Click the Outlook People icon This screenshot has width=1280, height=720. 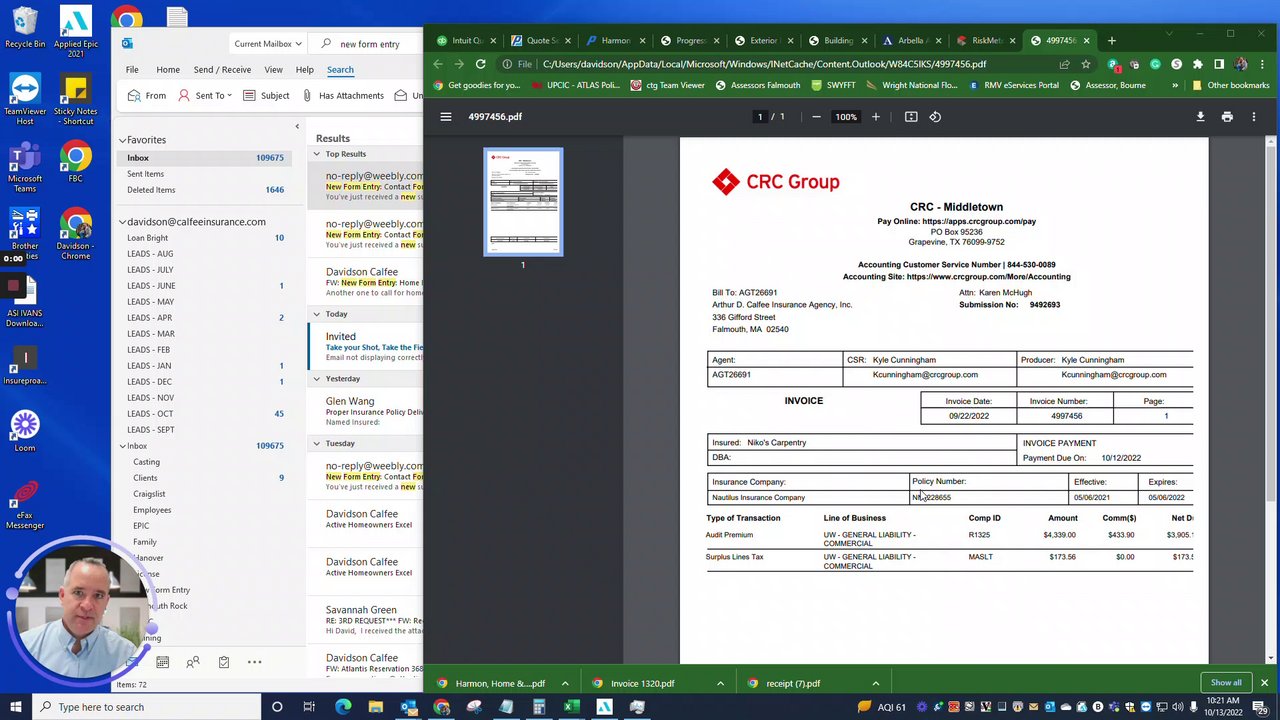193,662
